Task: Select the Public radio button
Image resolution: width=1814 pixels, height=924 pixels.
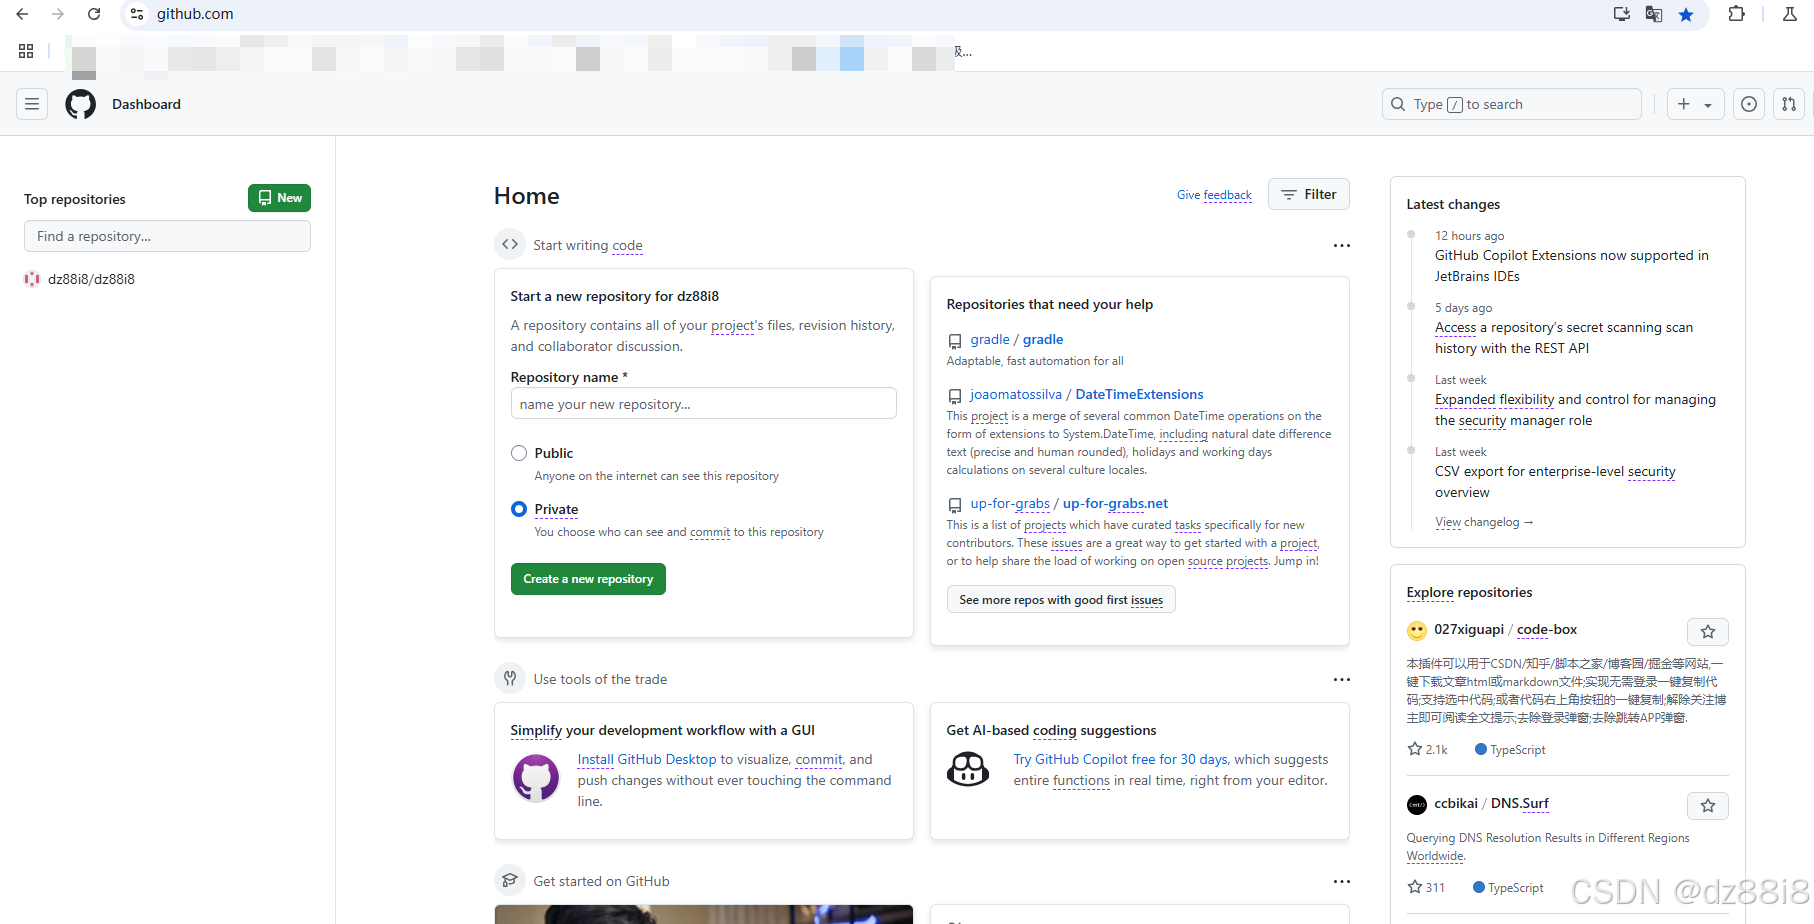Action: coord(519,453)
